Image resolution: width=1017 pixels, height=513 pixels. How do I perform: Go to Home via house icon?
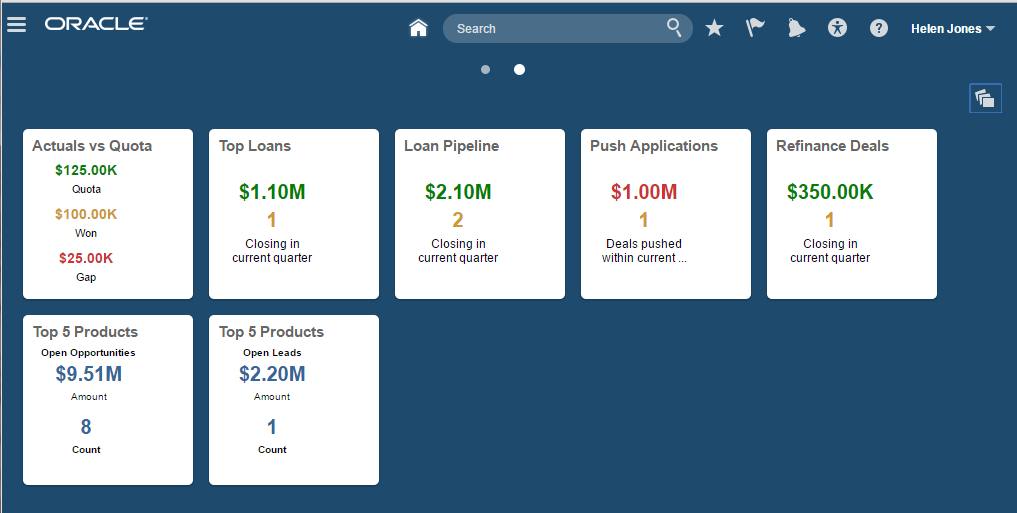coord(419,28)
